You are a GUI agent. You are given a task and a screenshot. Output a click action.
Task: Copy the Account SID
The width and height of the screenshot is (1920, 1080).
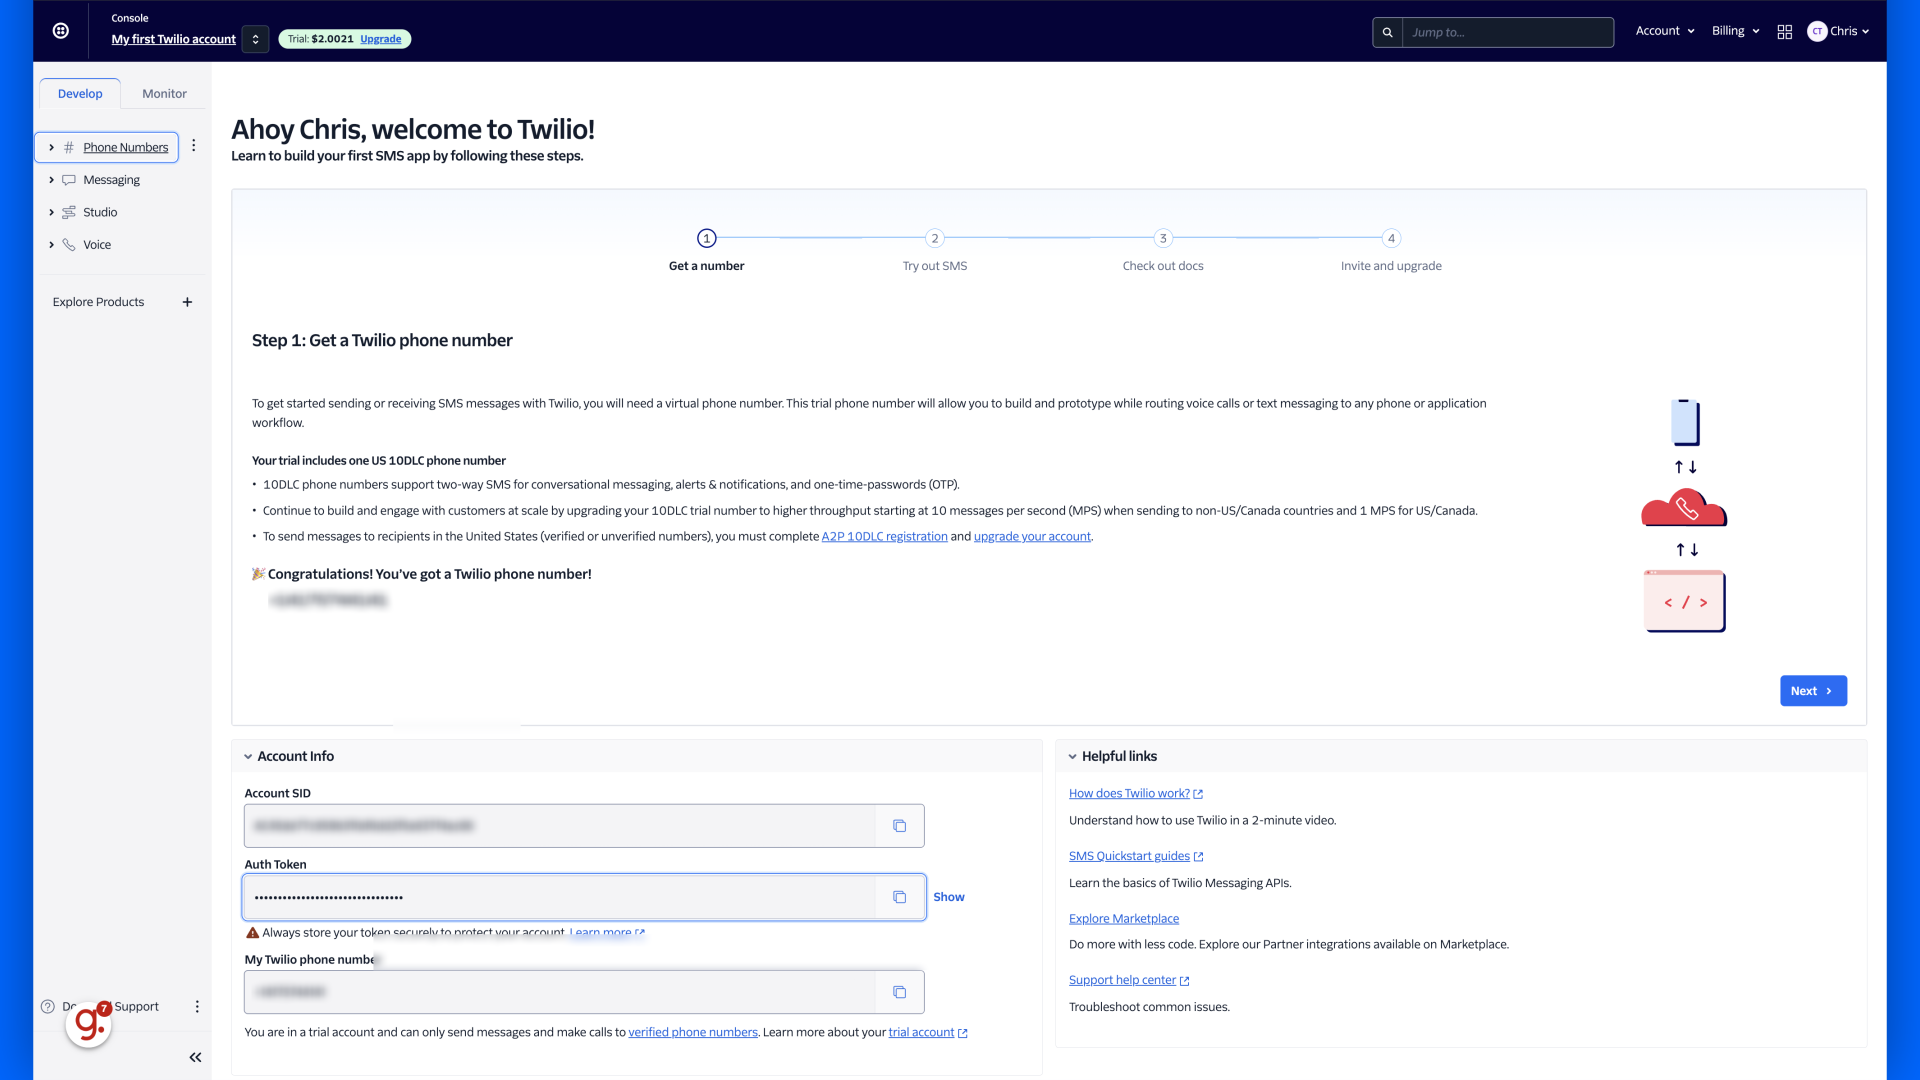click(x=900, y=826)
